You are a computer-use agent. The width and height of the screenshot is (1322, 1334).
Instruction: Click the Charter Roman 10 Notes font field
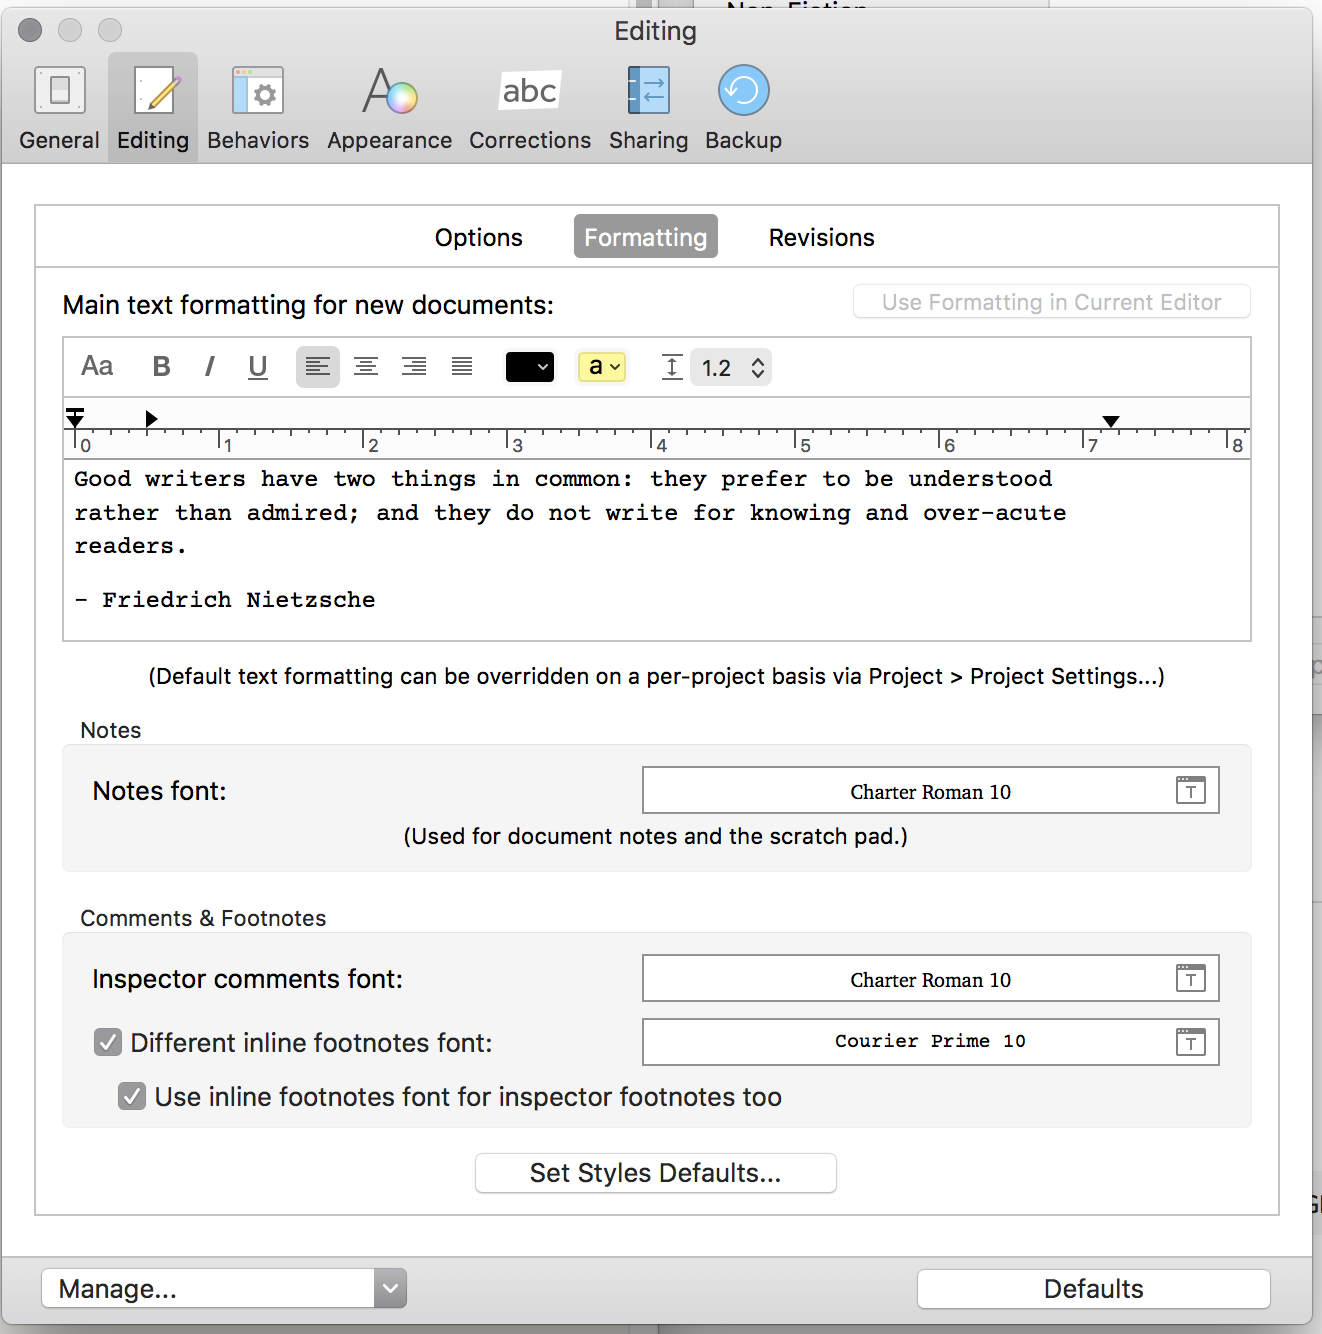click(930, 791)
